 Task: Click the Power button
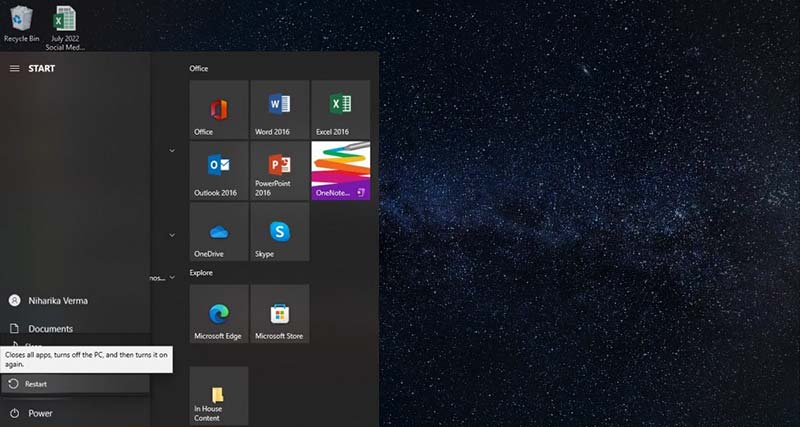(x=40, y=413)
